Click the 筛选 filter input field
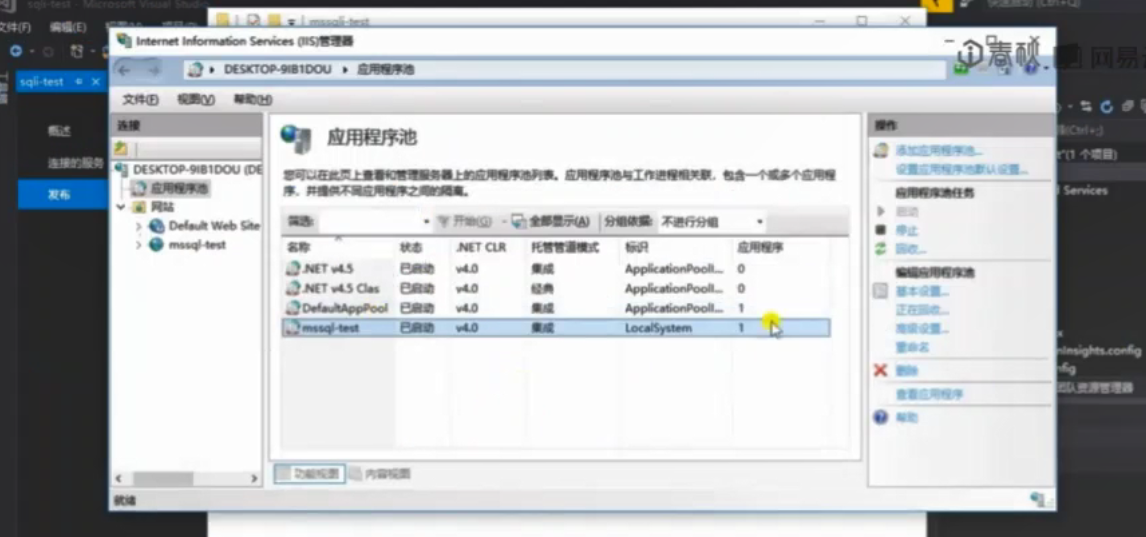Viewport: 1146px width, 537px height. point(370,221)
